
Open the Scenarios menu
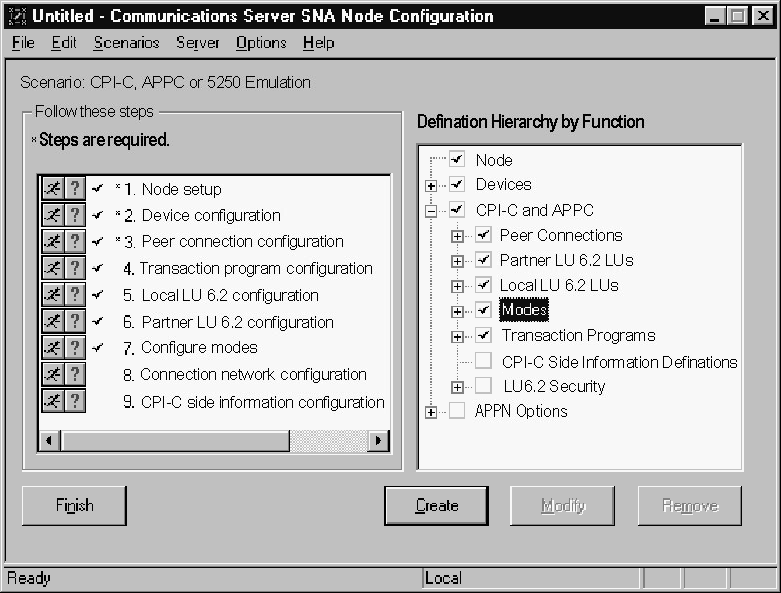tap(126, 43)
